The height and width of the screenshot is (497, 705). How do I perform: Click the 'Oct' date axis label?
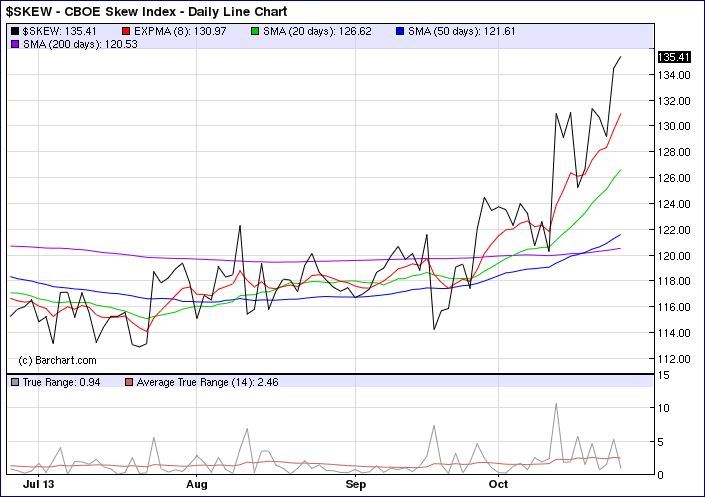point(498,484)
